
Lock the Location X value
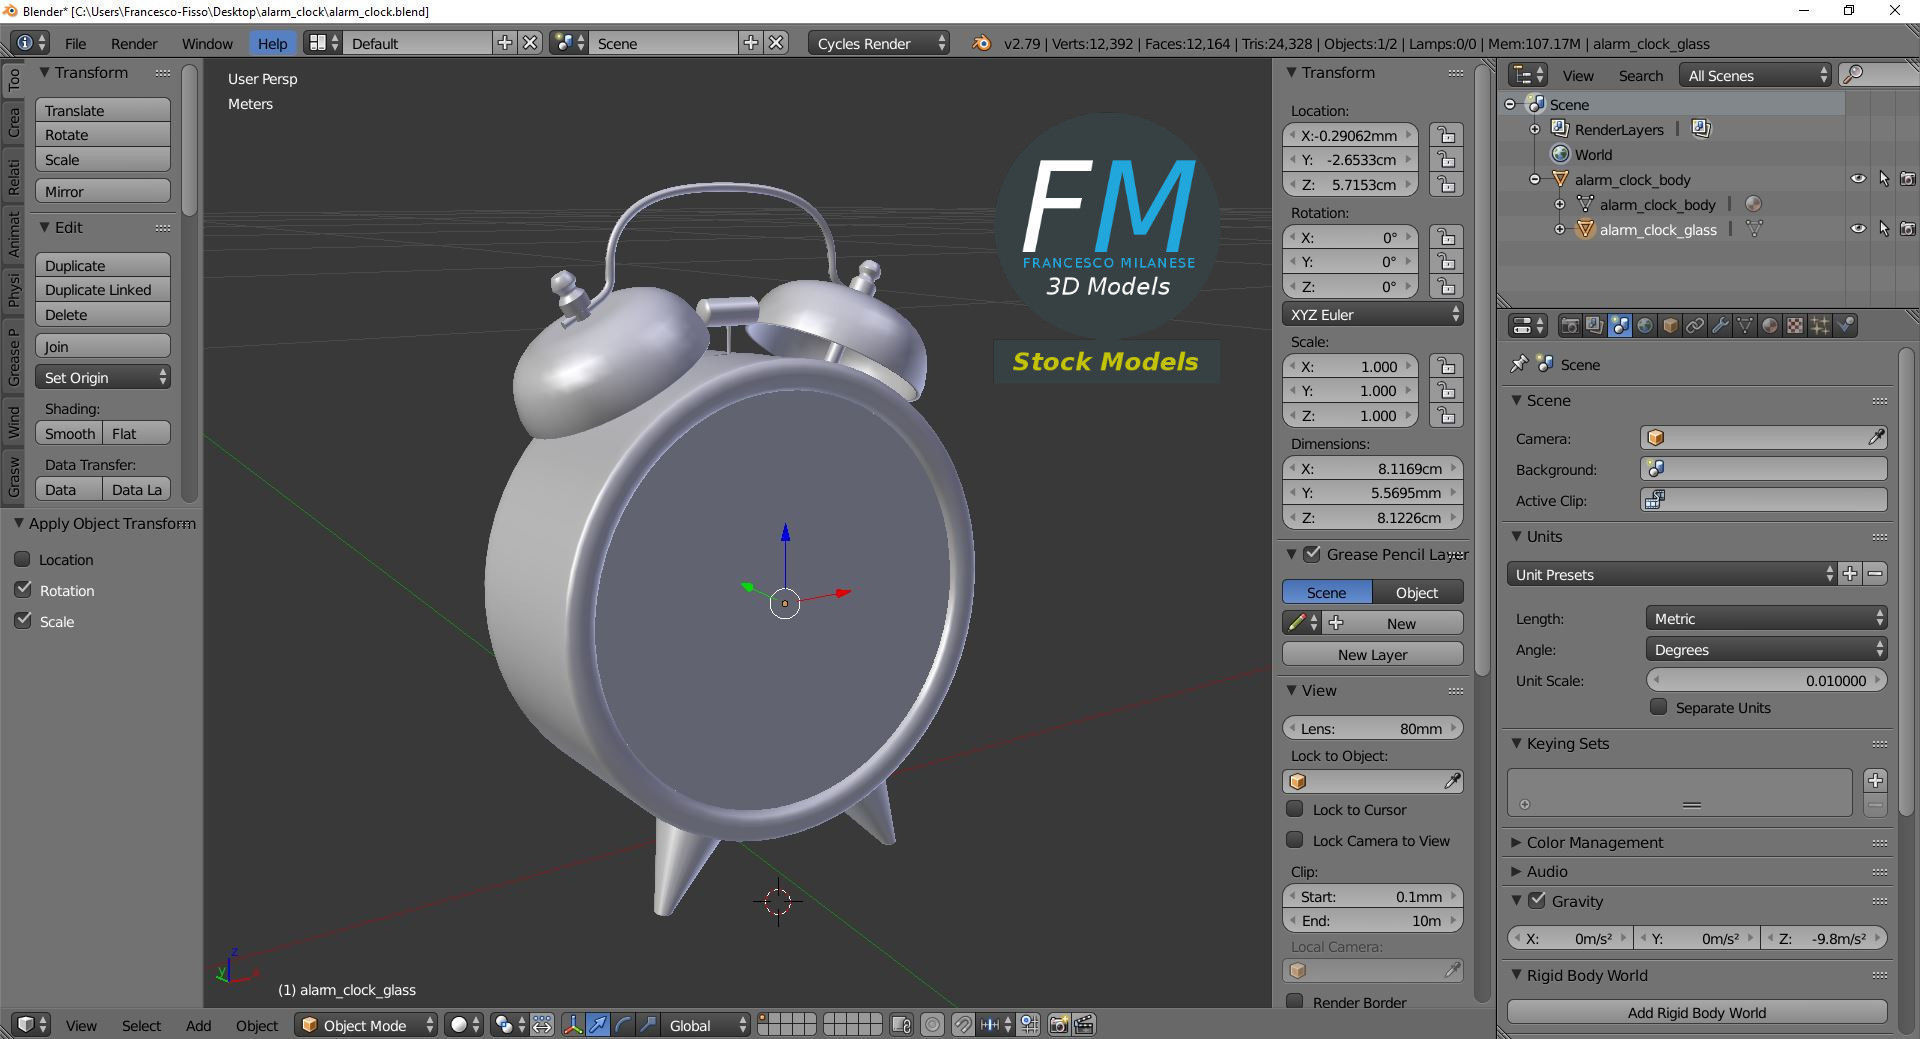(x=1446, y=135)
